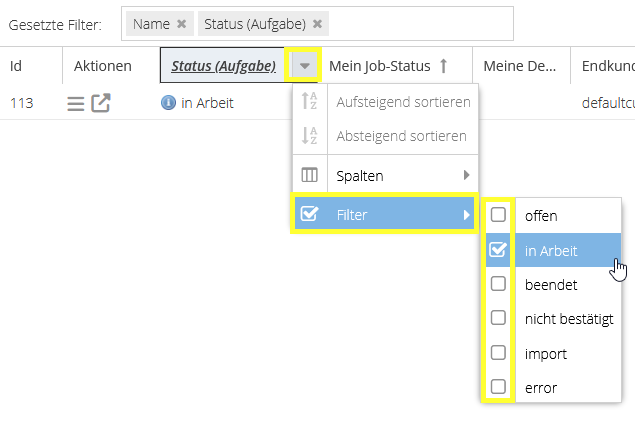Uncheck the in Arbeit filter checkbox
This screenshot has height=422, width=635.
pyautogui.click(x=498, y=249)
